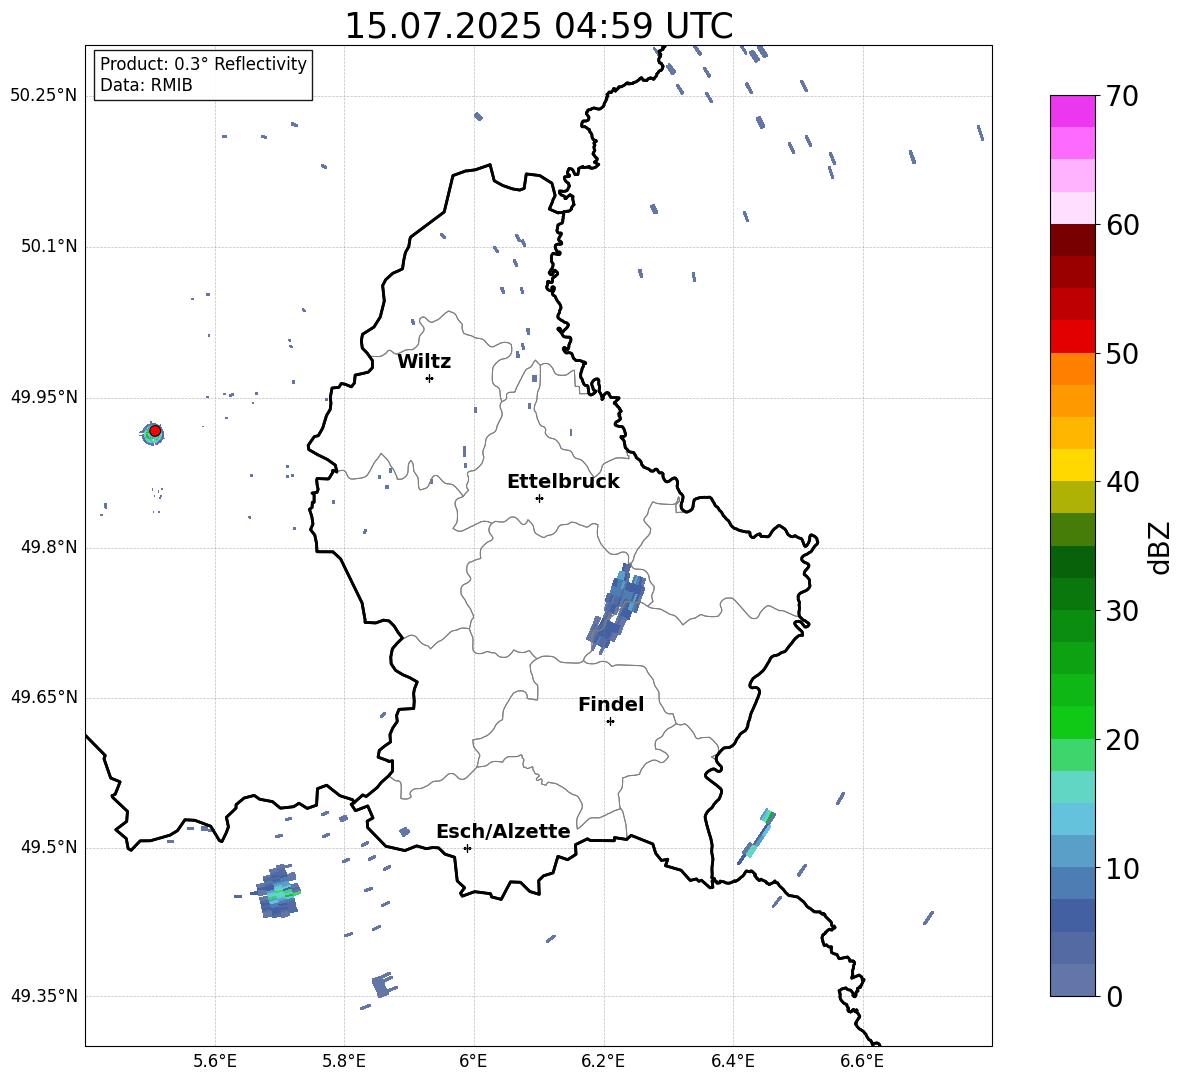Image resolution: width=1184 pixels, height=1081 pixels.
Task: Click the dBZ colorbar label
Action: (1159, 547)
